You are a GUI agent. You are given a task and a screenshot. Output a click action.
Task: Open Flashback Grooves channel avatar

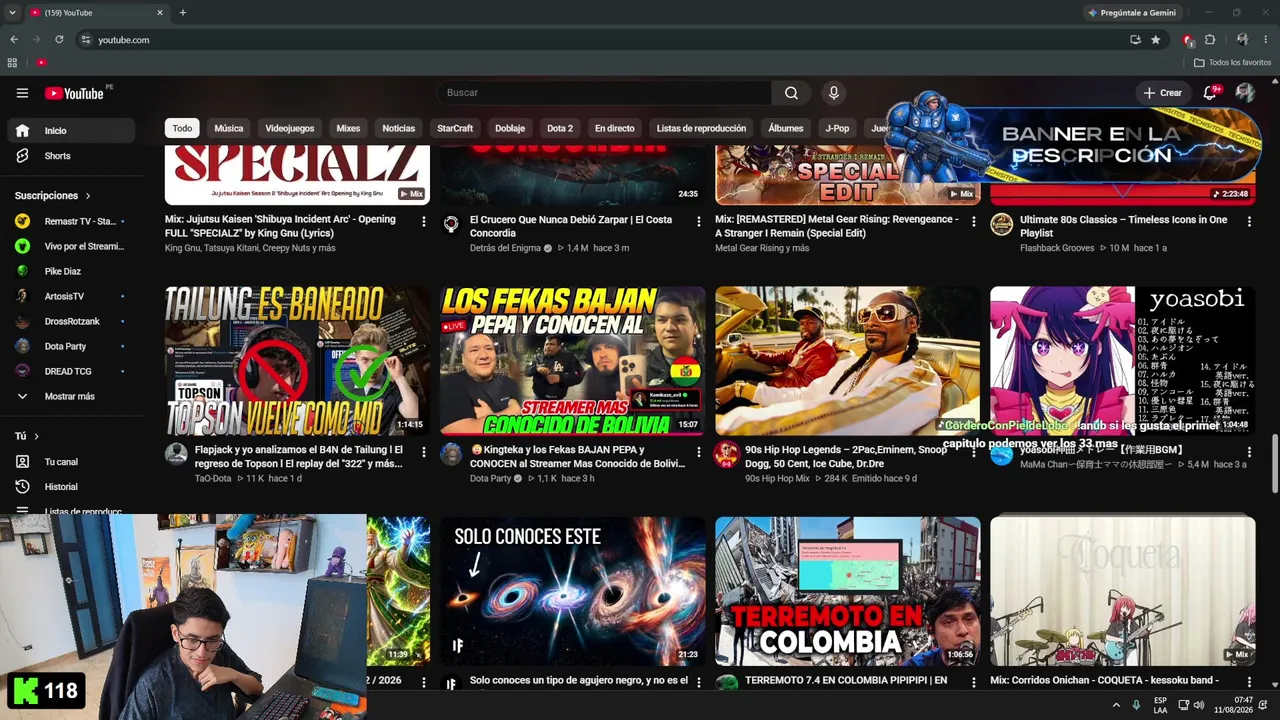click(1001, 224)
